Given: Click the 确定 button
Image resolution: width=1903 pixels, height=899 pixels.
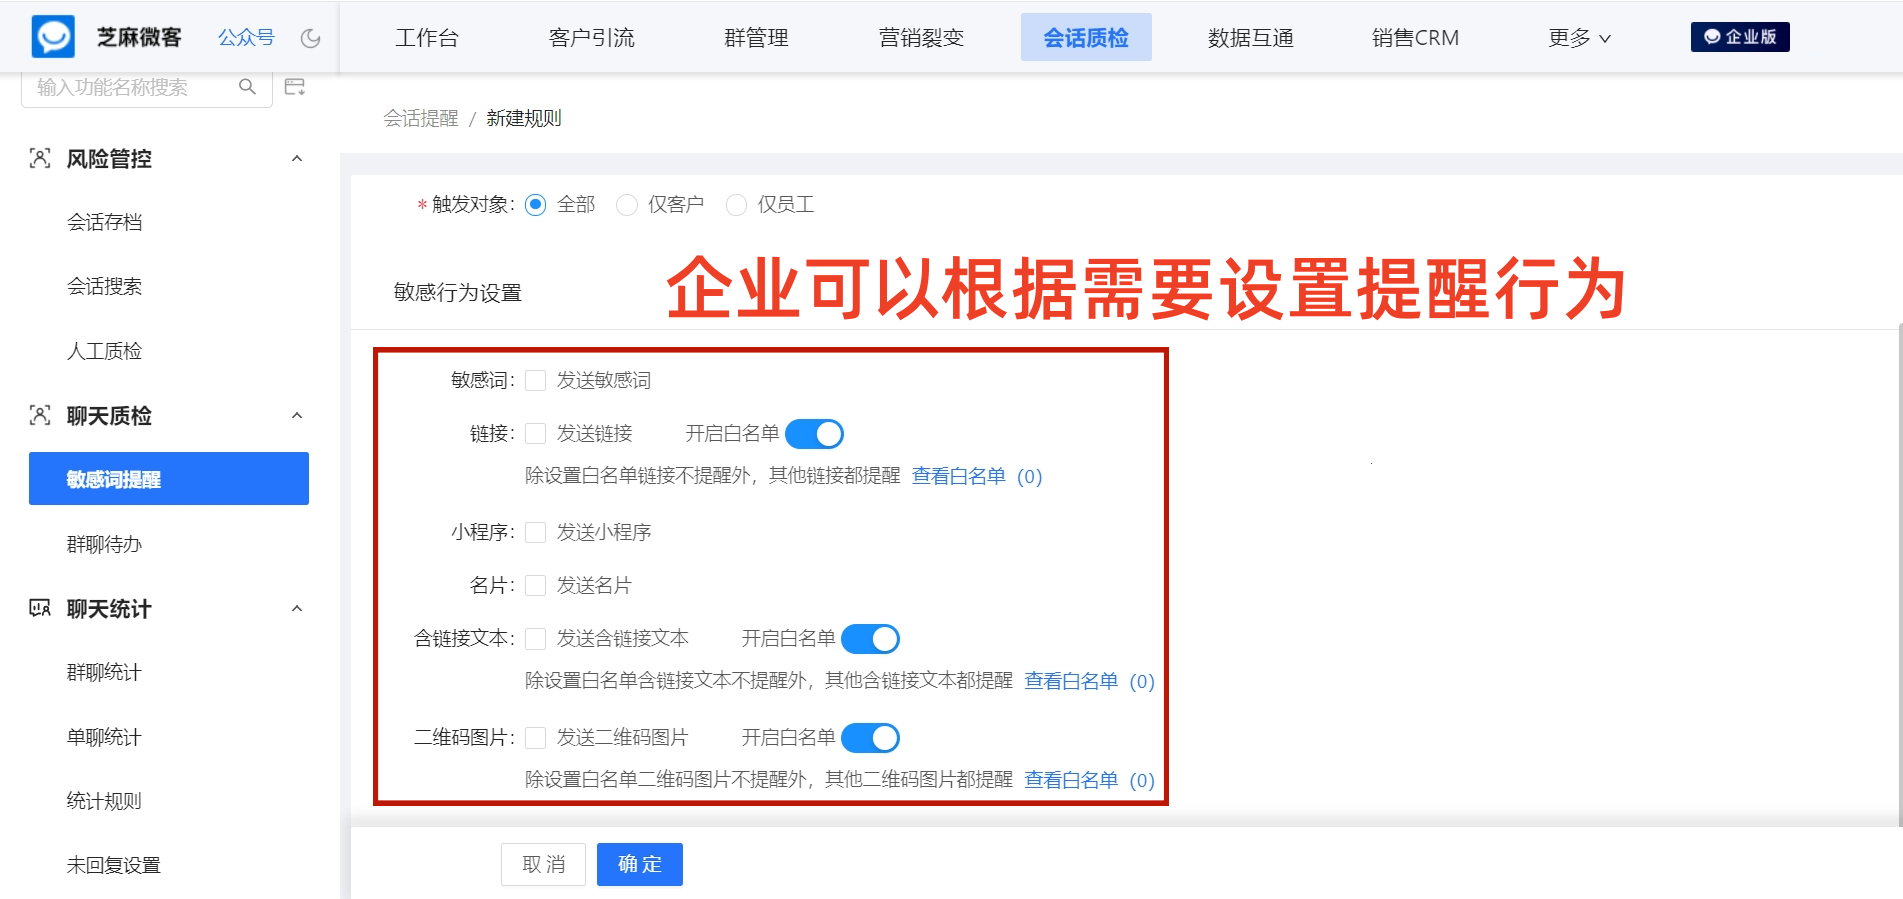Looking at the screenshot, I should 640,864.
